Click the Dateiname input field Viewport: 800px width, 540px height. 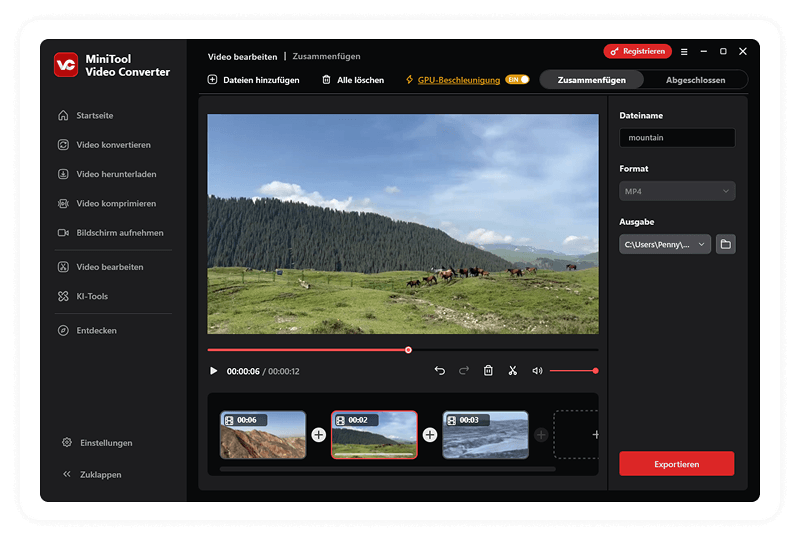click(677, 138)
